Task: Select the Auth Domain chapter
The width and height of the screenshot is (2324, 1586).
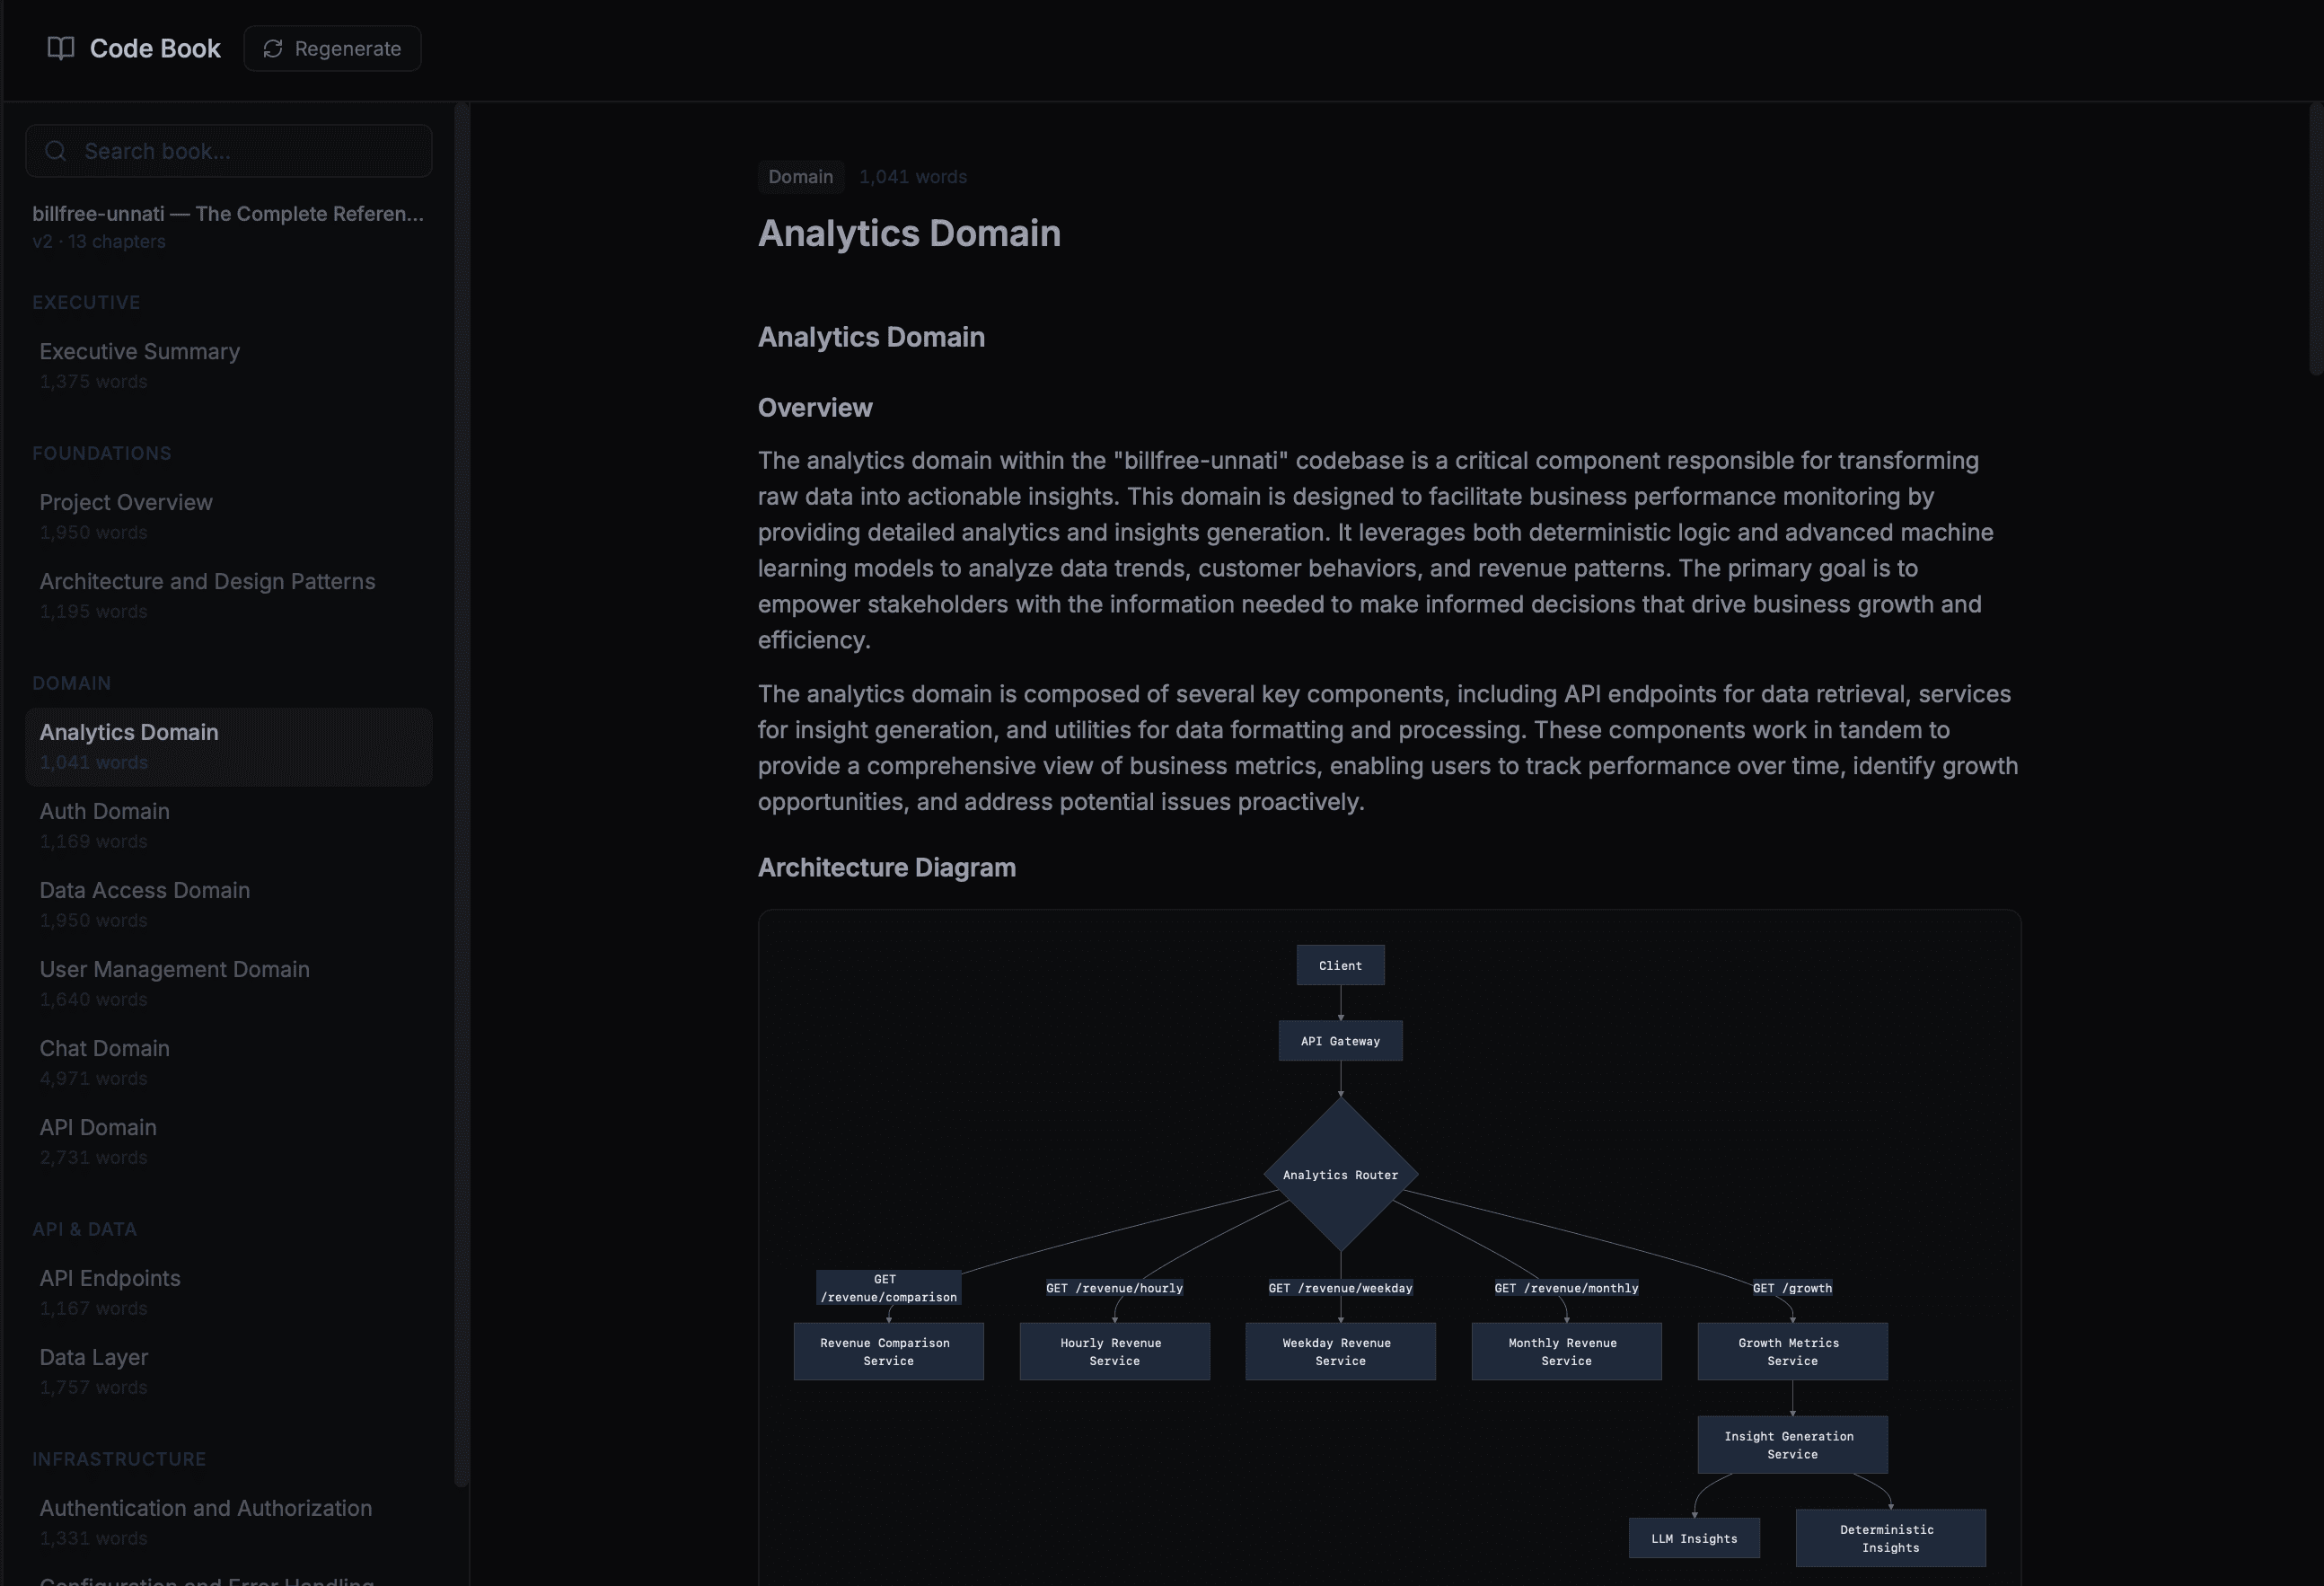Action: click(104, 811)
